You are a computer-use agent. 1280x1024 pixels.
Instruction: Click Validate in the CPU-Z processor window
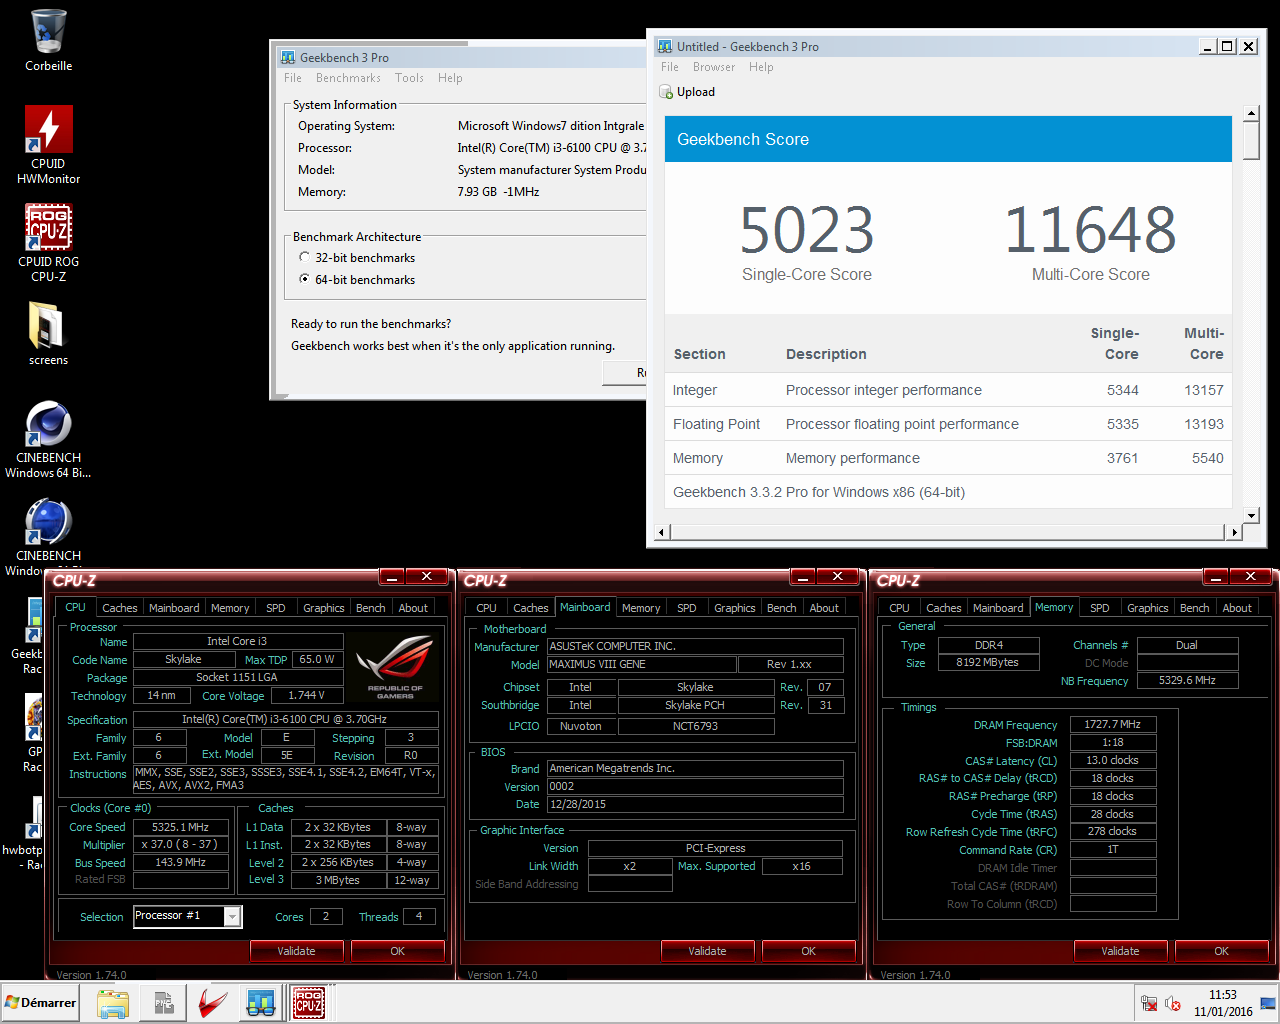296,951
